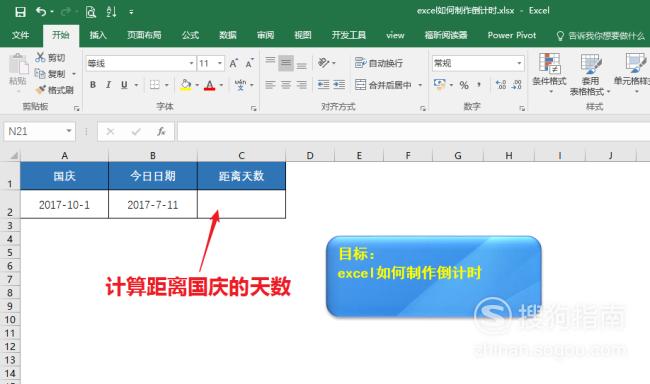Switch to the 公式 tab
Image resolution: width=650 pixels, height=384 pixels.
pos(191,35)
